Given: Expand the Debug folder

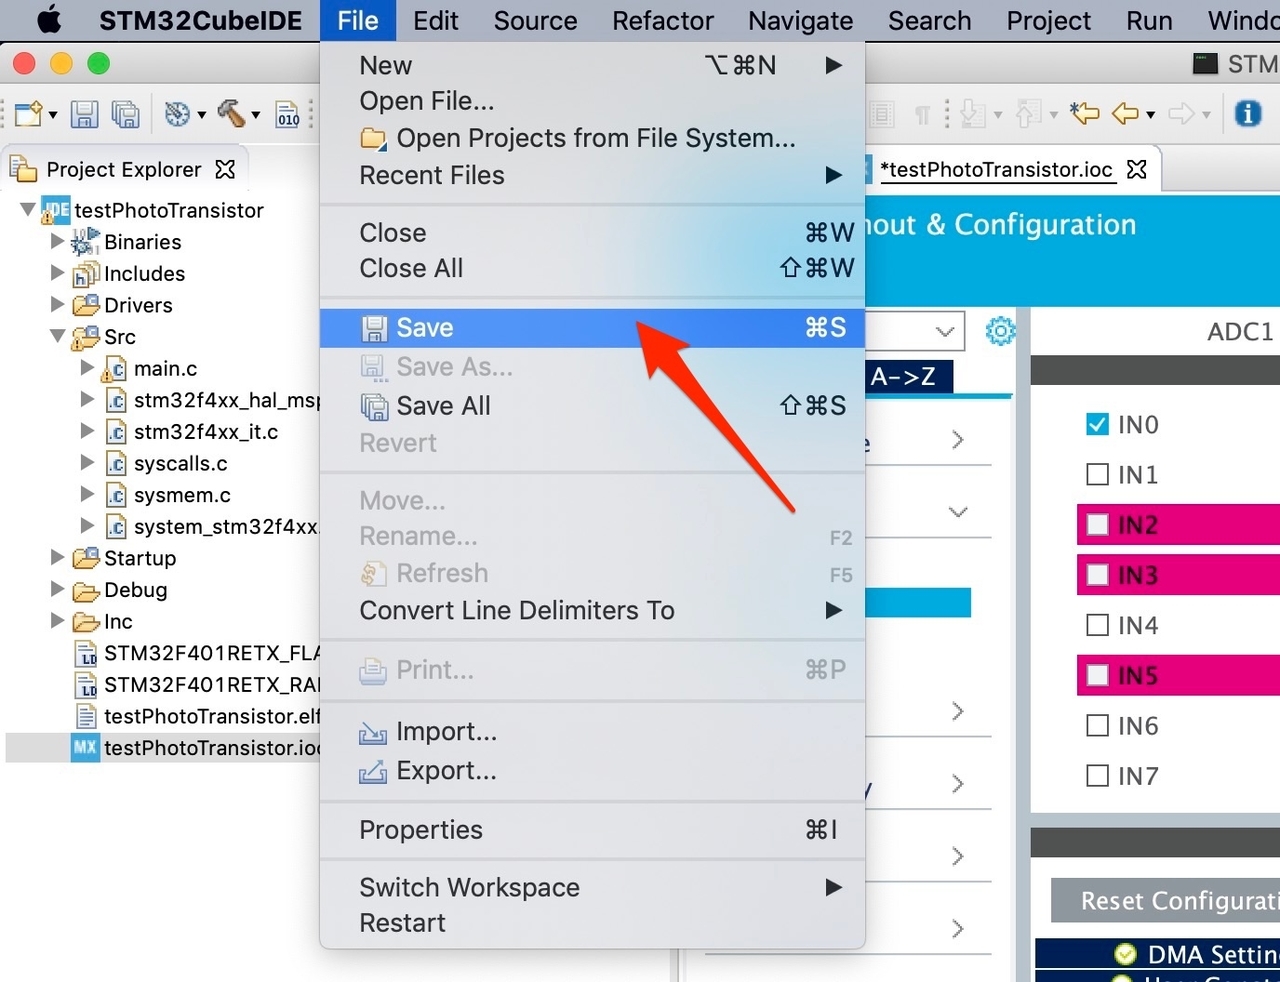Looking at the screenshot, I should click(x=57, y=589).
